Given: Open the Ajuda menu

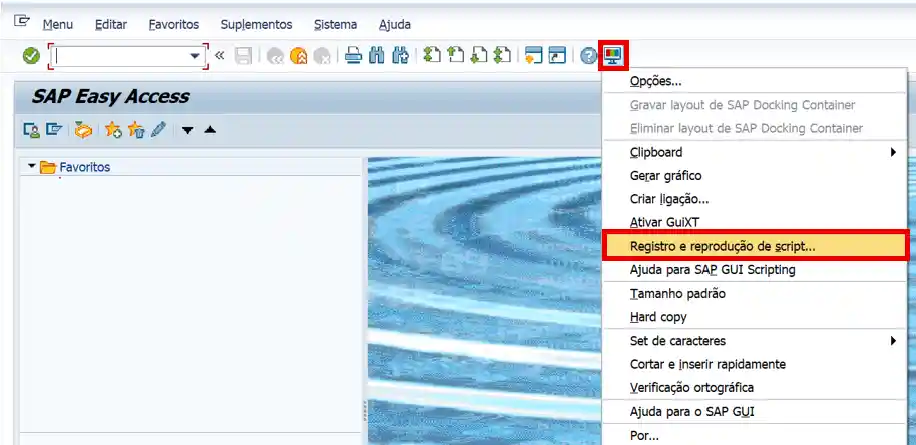Looking at the screenshot, I should tap(395, 25).
